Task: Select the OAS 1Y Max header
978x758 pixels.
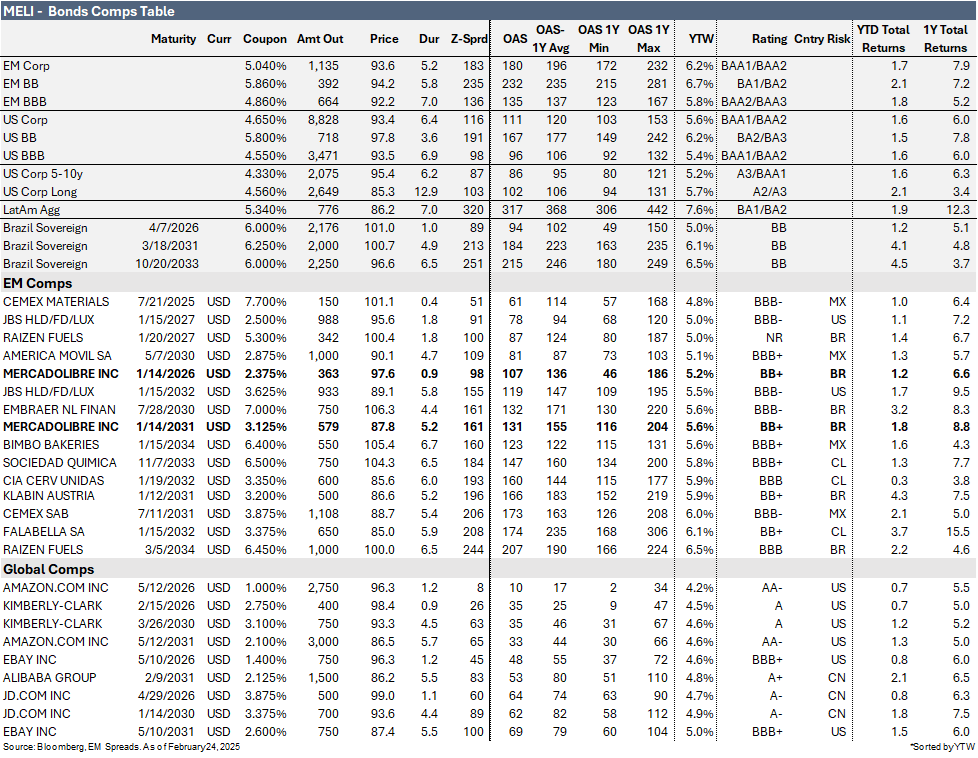Action: (x=649, y=39)
